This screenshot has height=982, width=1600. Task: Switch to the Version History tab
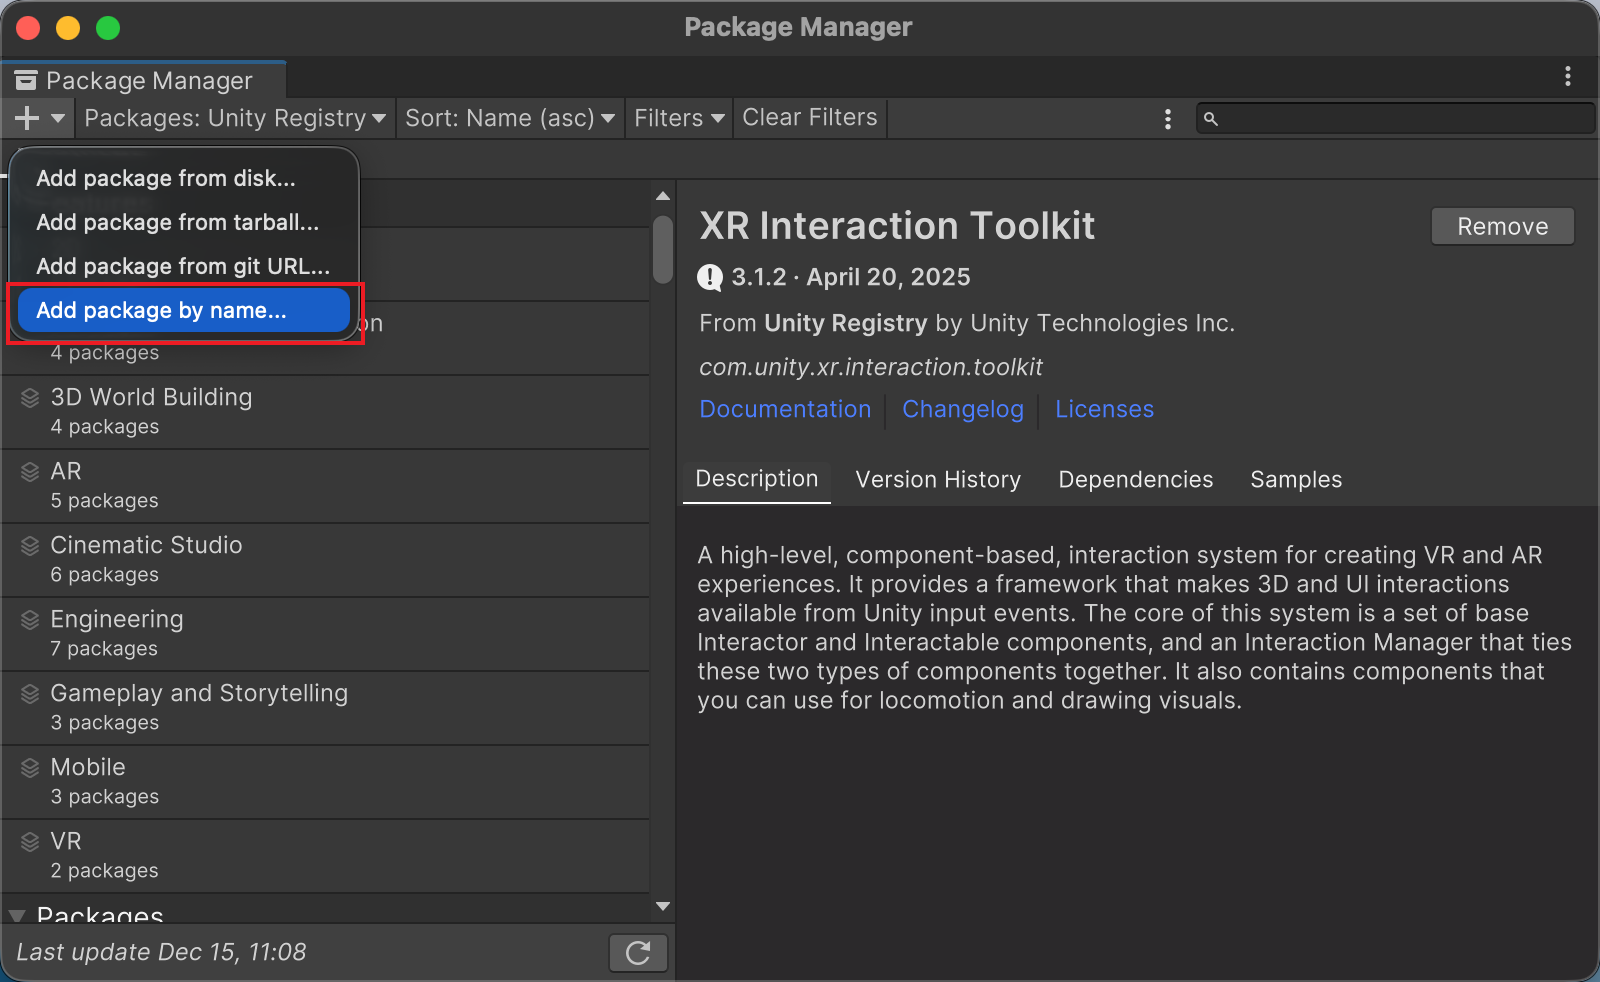[x=938, y=480]
